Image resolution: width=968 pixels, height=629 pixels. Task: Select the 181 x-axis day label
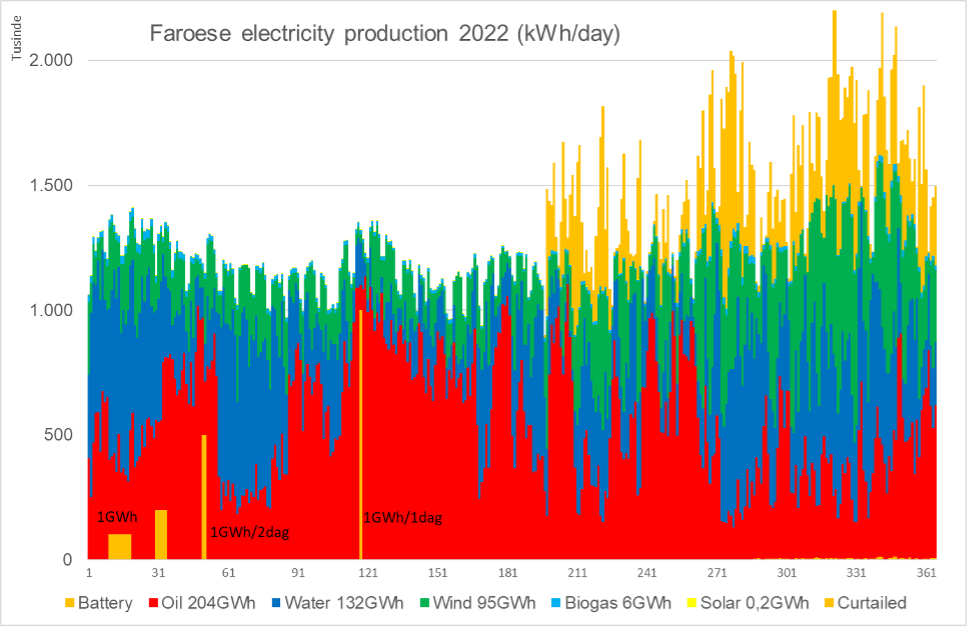click(x=507, y=574)
